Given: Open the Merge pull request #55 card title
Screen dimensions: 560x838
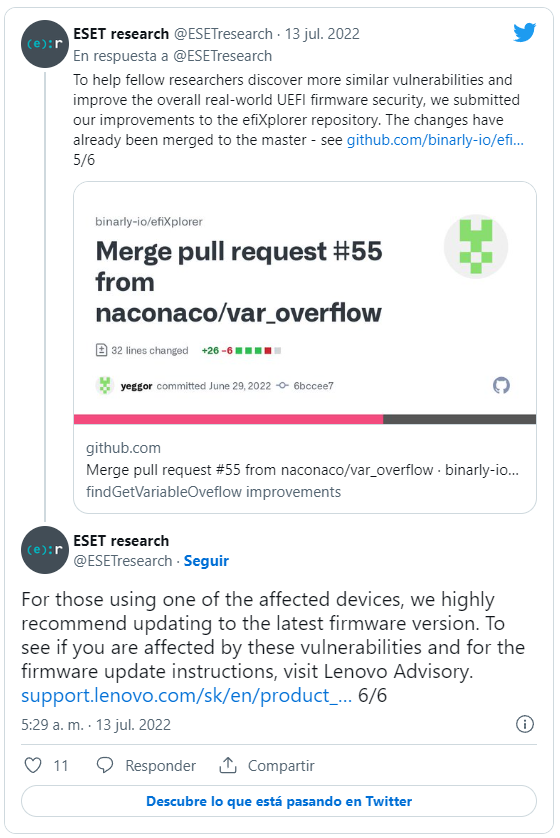Looking at the screenshot, I should tap(239, 282).
